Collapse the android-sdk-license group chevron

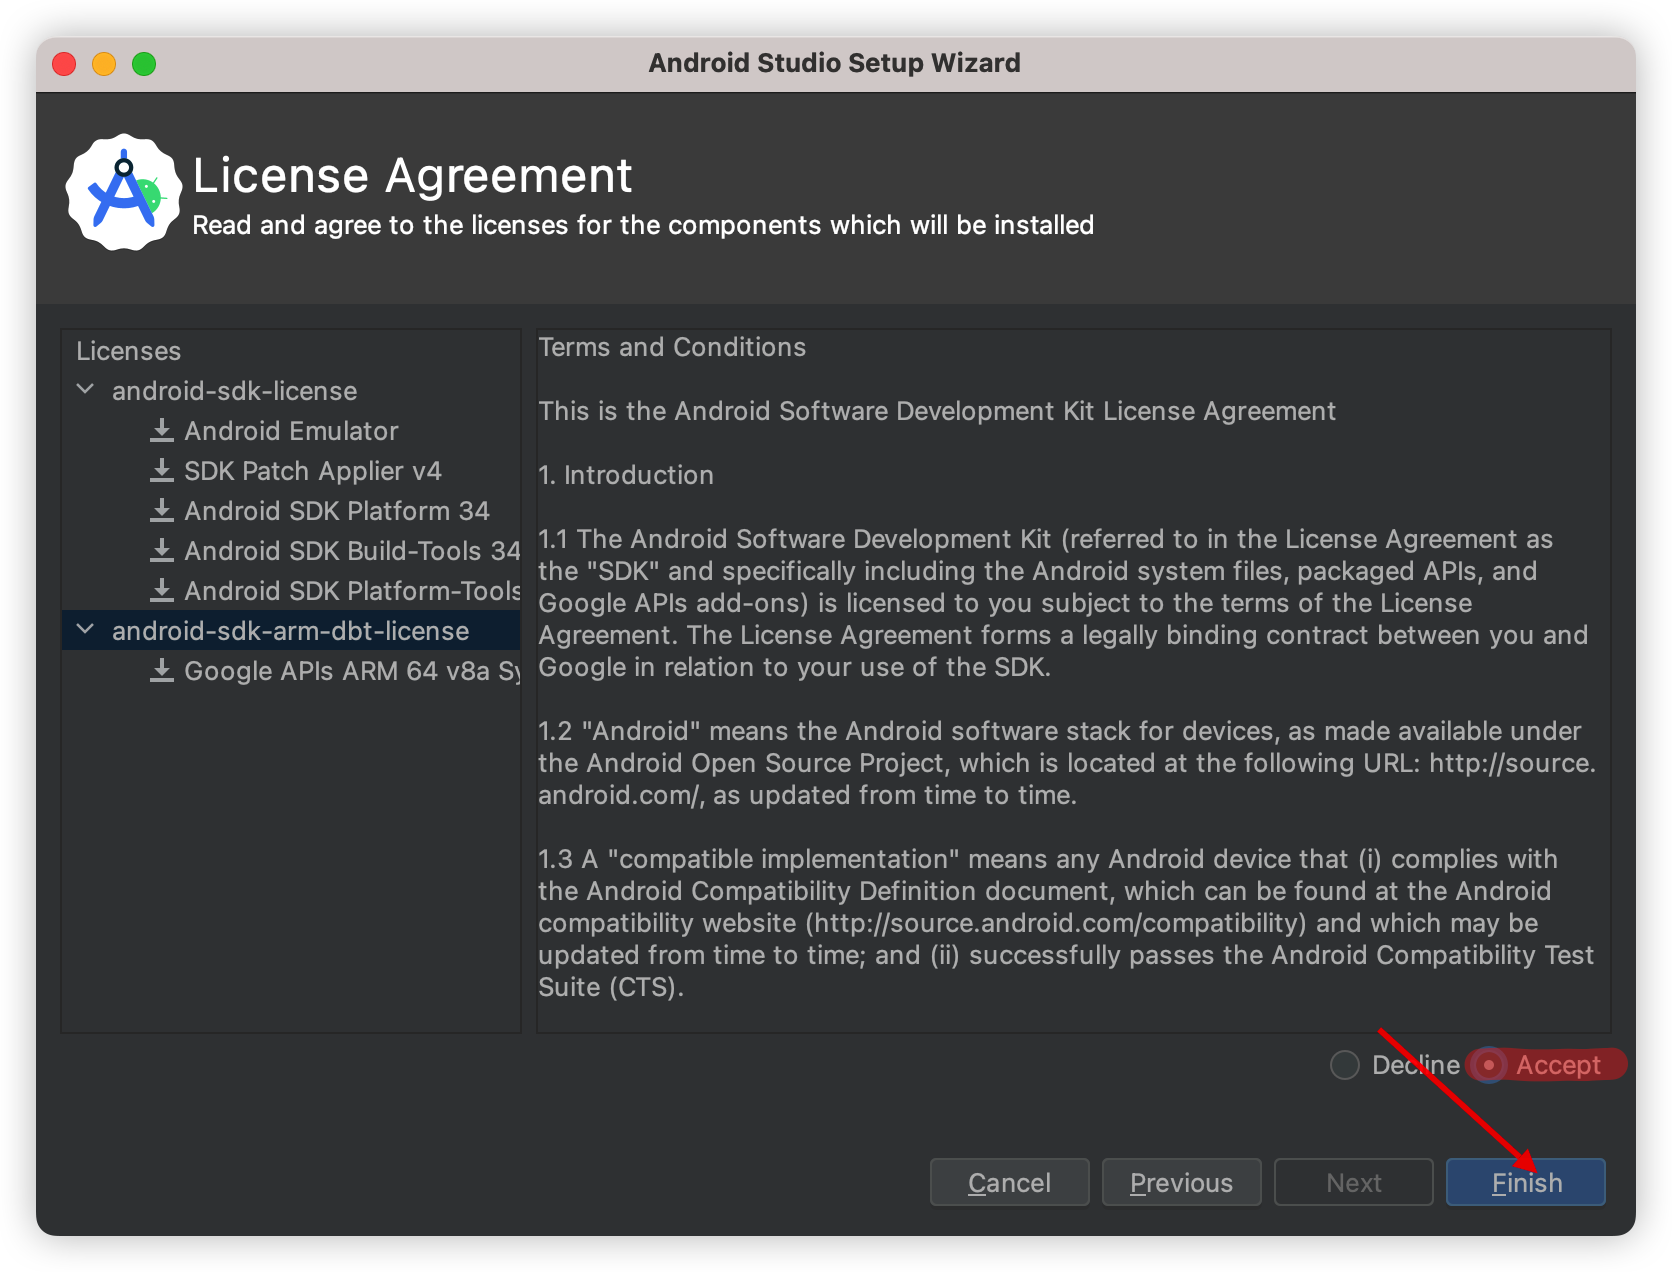86,389
